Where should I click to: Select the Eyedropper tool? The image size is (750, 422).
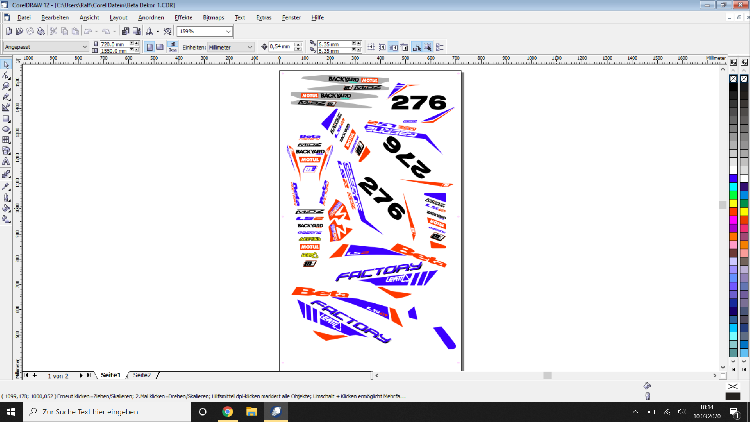6,186
